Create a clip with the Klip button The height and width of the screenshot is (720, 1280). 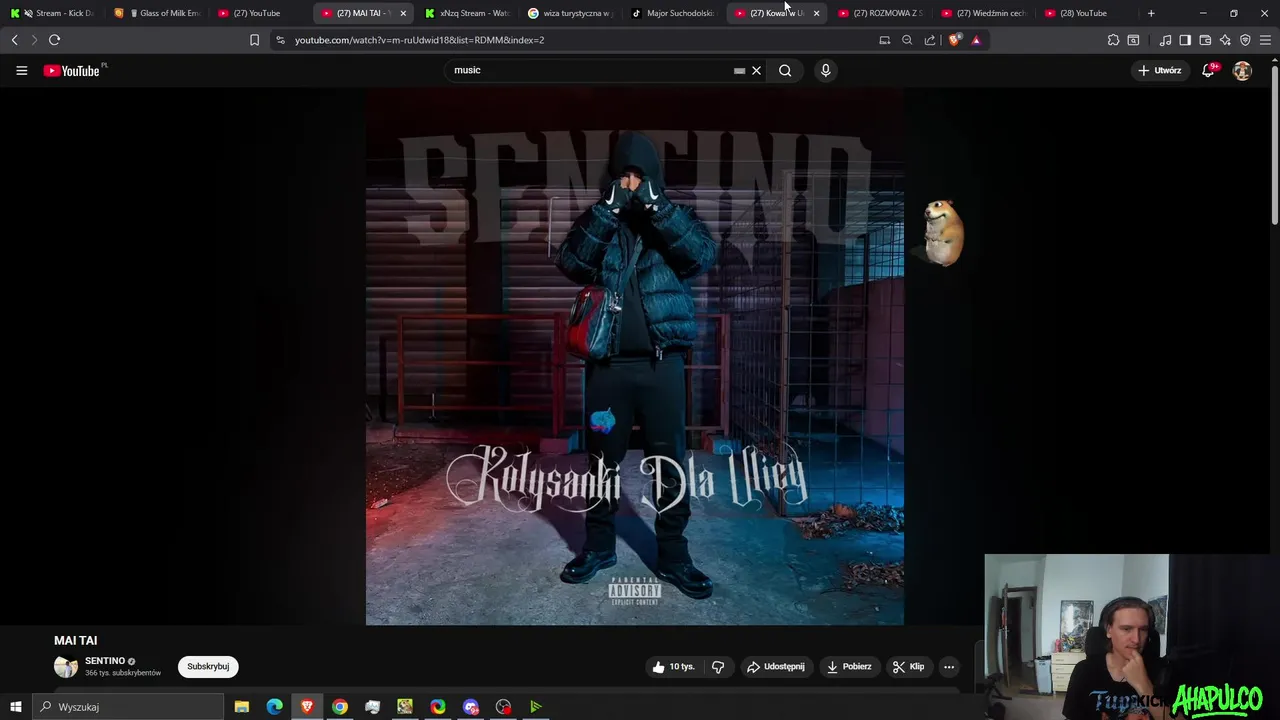(909, 667)
